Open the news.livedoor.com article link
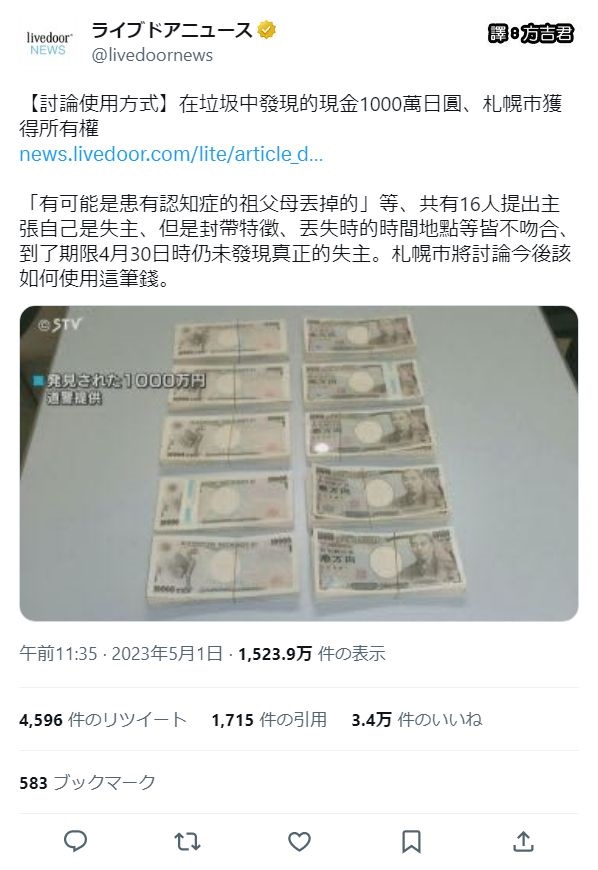 pos(171,154)
